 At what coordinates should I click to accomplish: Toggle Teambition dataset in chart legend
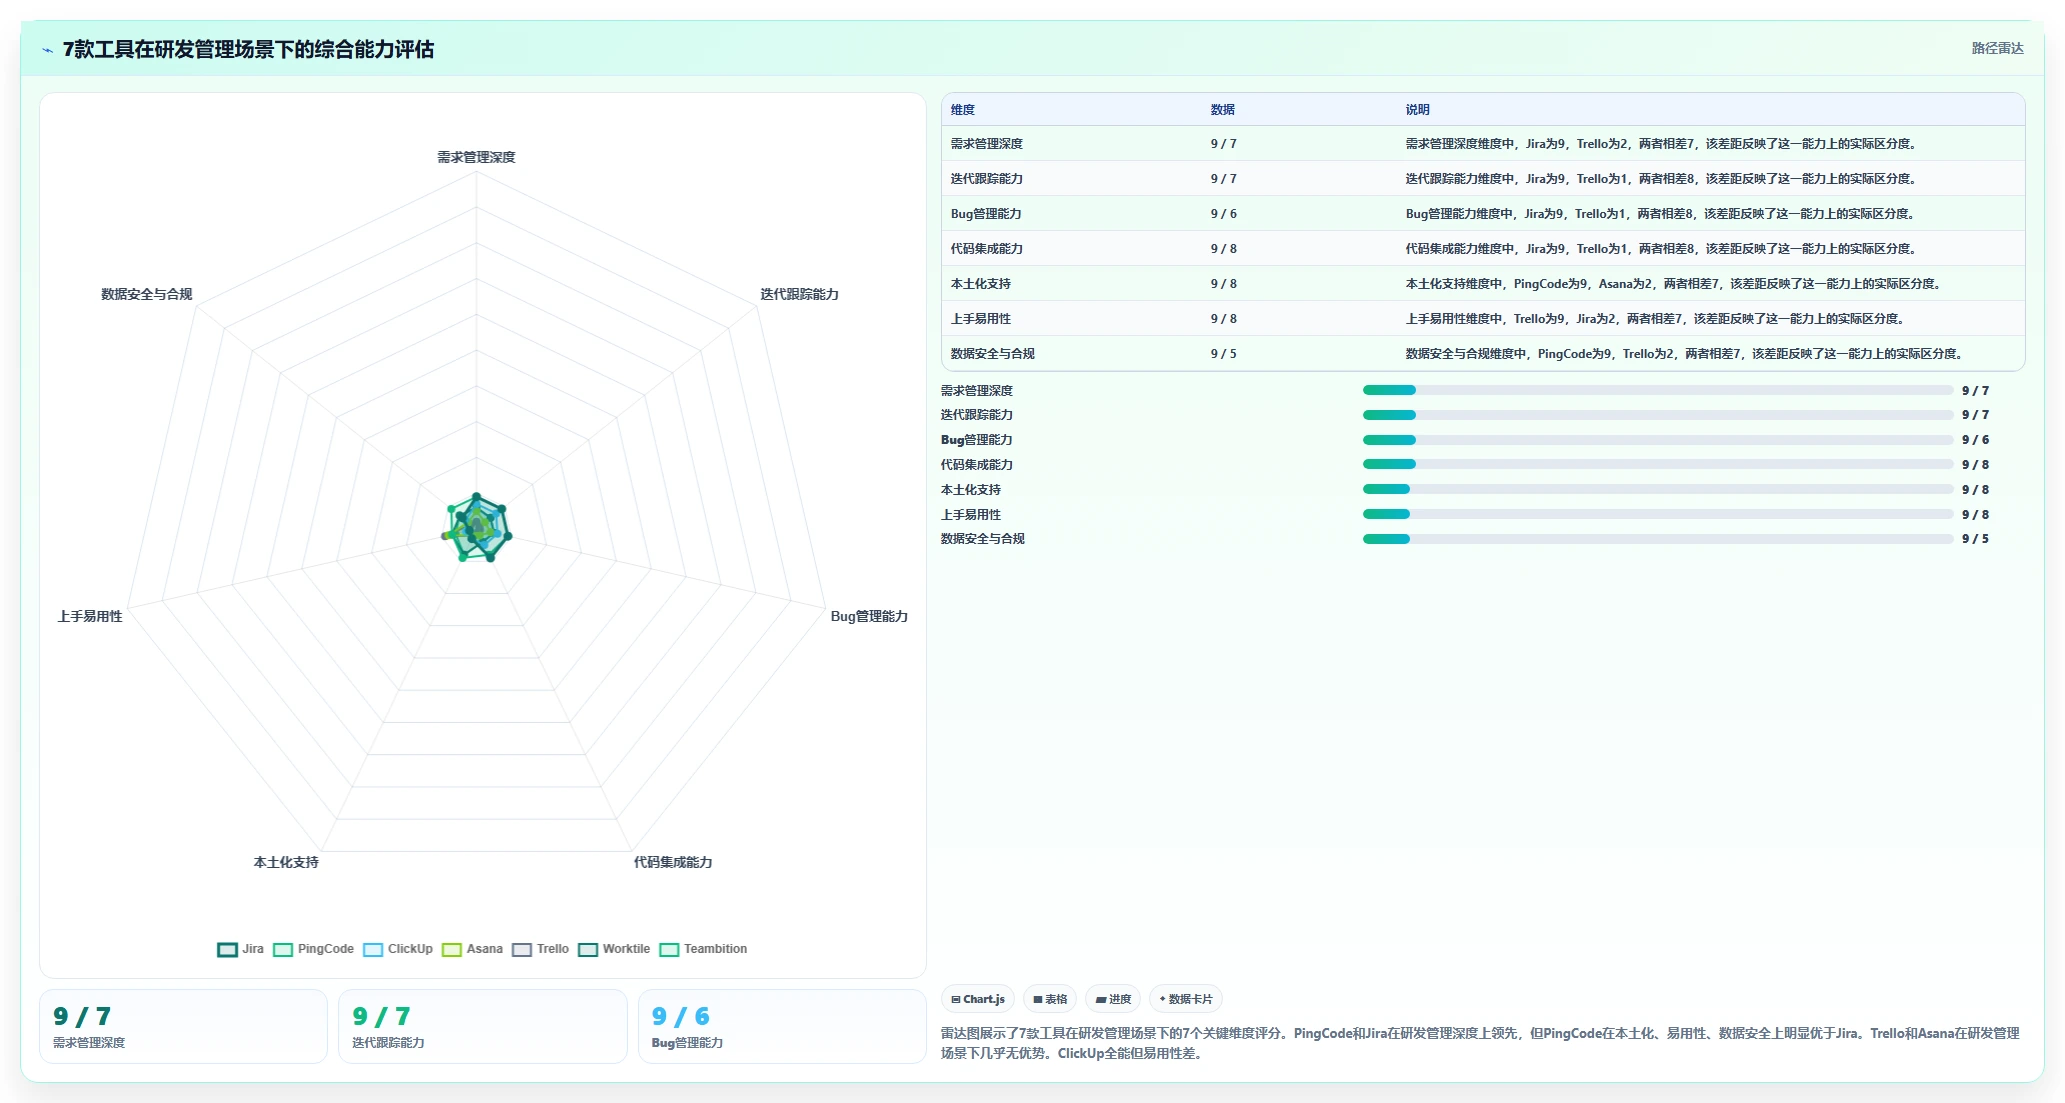[x=703, y=949]
